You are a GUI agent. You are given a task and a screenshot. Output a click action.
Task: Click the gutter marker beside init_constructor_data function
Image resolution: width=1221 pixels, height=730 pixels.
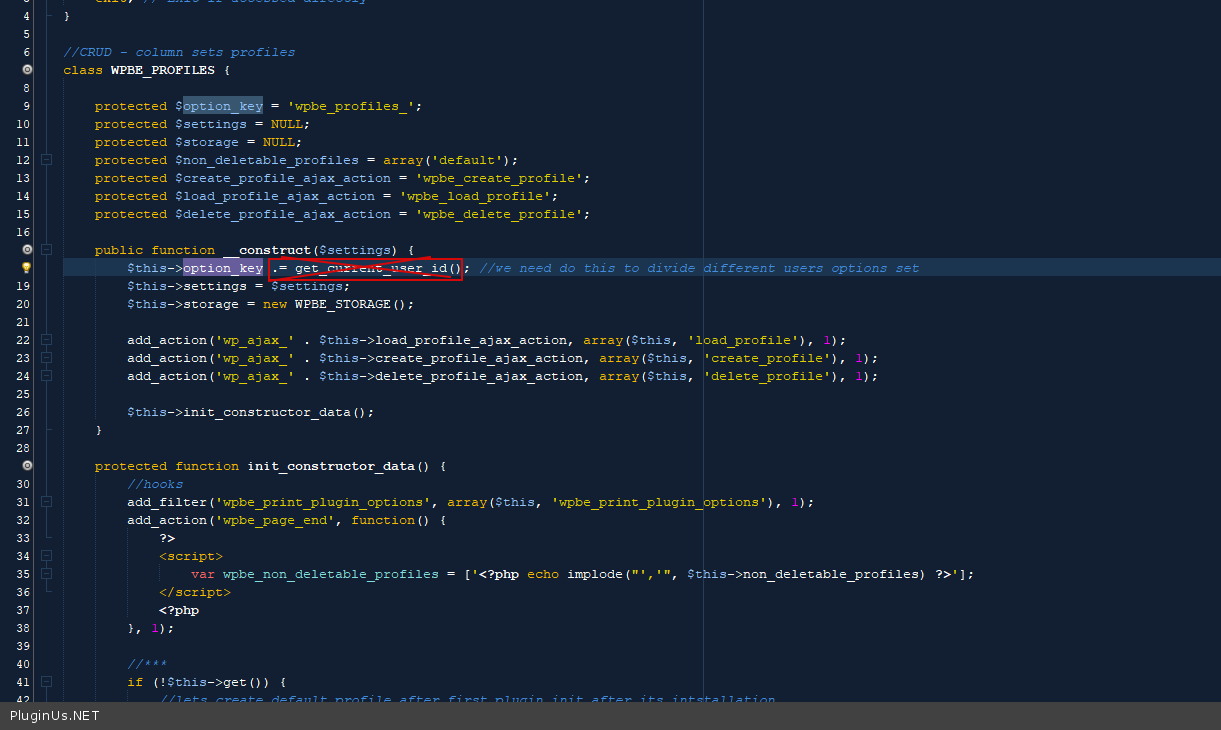coord(27,466)
